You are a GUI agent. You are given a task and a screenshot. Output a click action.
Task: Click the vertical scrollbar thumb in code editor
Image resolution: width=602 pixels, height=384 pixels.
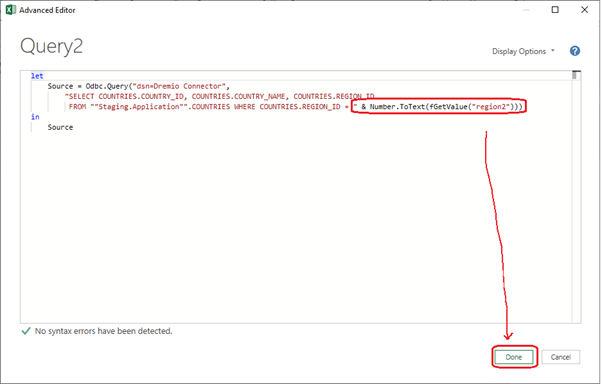[x=575, y=75]
